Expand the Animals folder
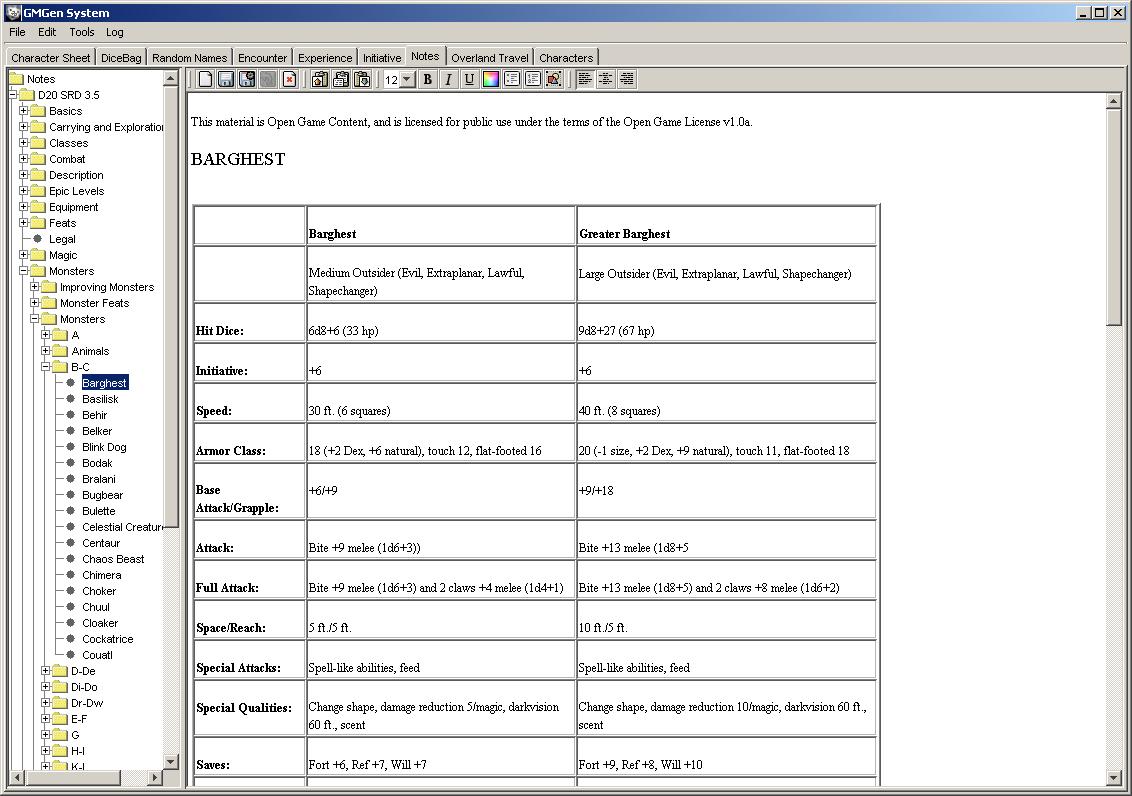Viewport: 1132px width, 796px height. coord(45,351)
